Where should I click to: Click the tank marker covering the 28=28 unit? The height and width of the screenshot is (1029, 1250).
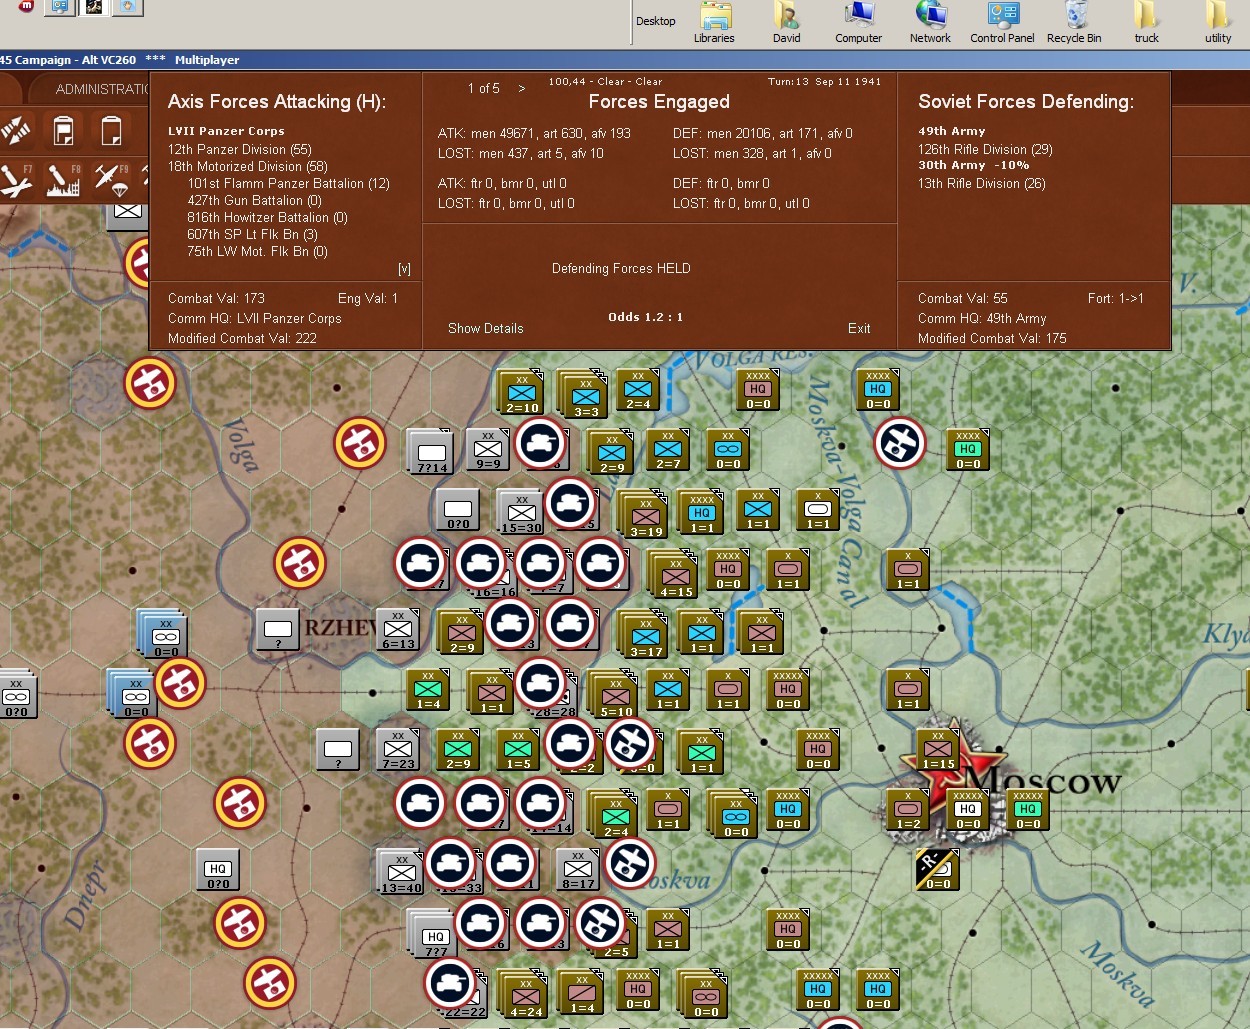click(x=540, y=683)
